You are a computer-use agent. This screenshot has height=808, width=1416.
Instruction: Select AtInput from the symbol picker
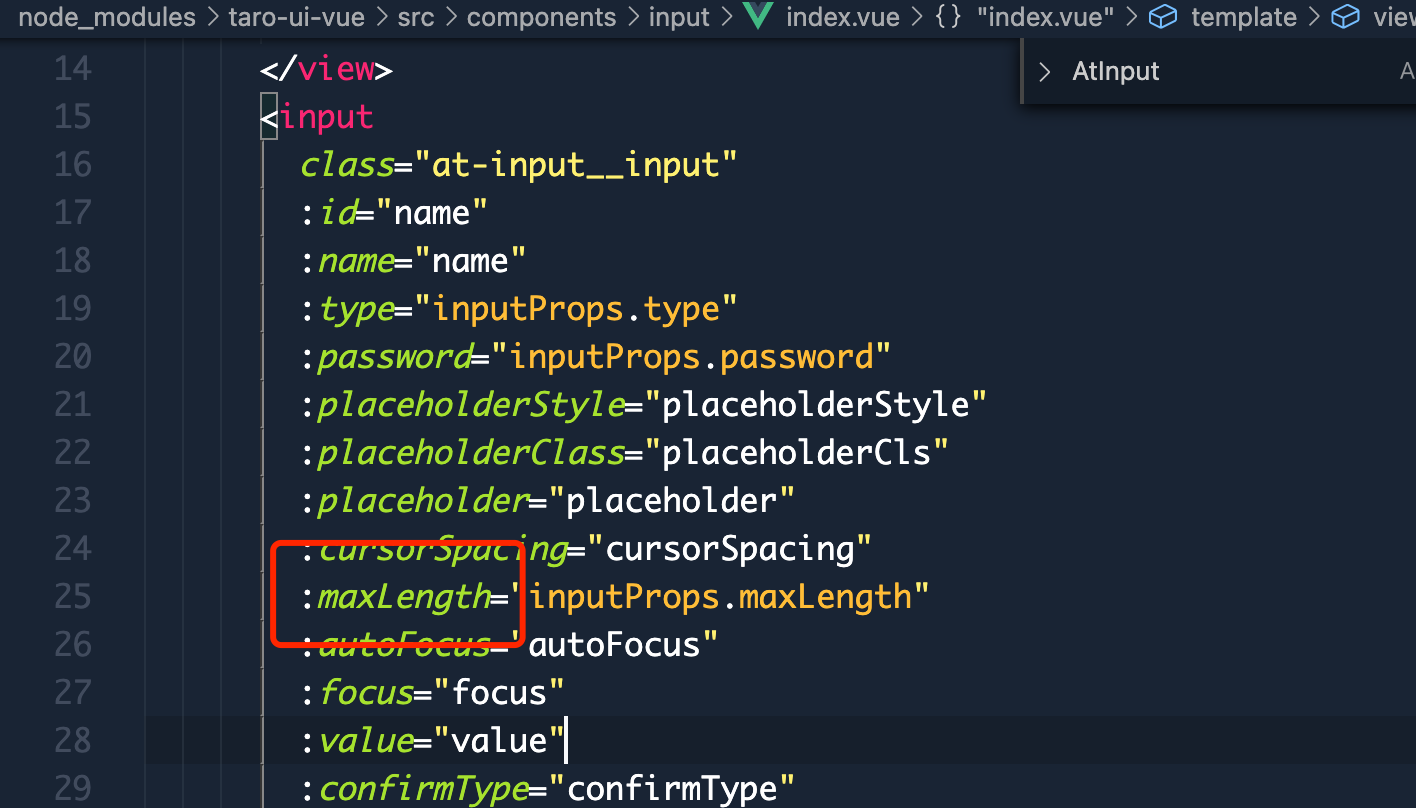[x=1115, y=70]
